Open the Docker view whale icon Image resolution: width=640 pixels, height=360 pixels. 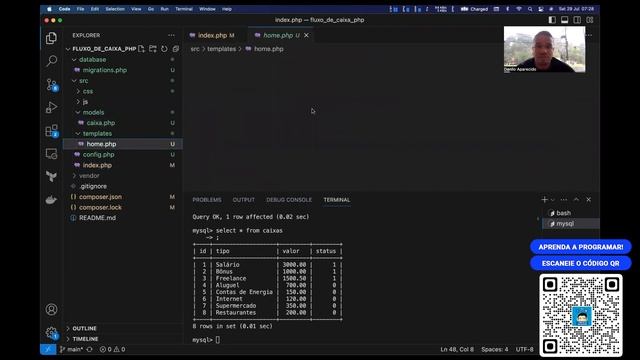(51, 200)
